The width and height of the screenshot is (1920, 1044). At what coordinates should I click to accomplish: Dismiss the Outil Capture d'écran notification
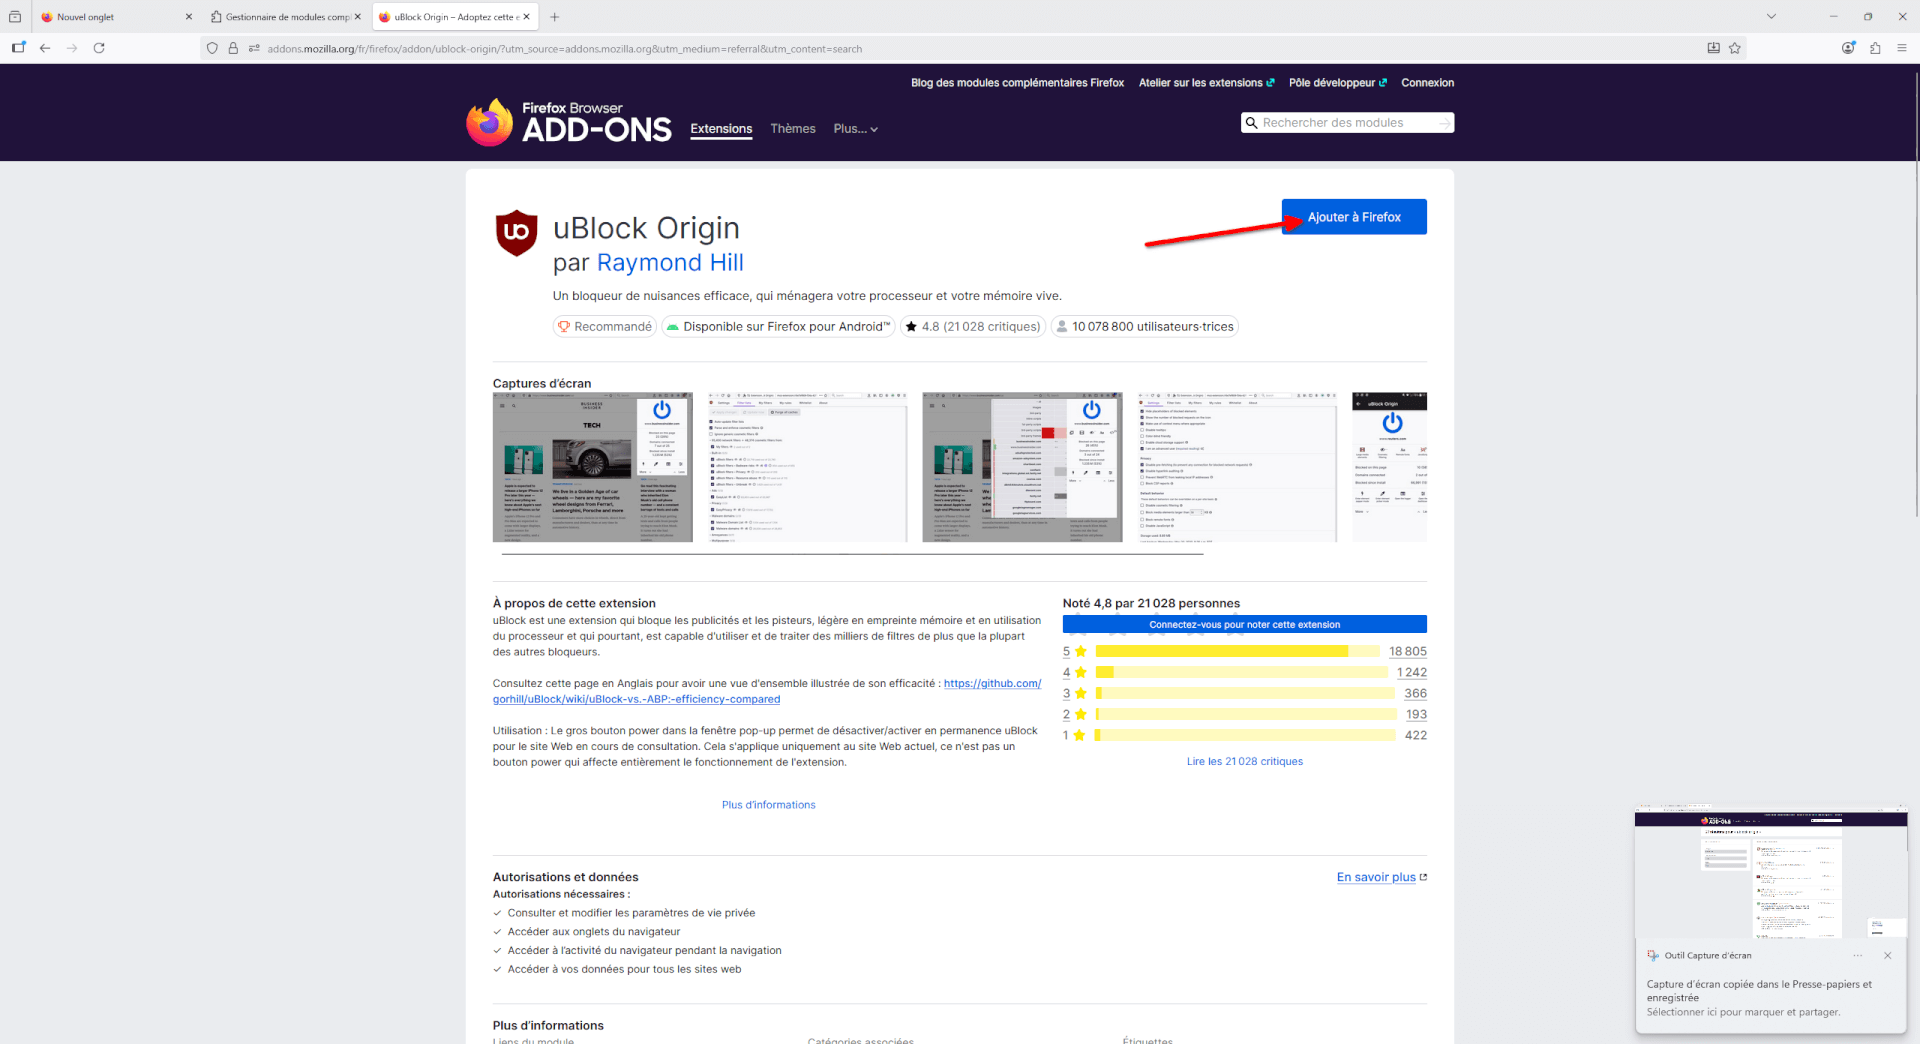coord(1887,956)
